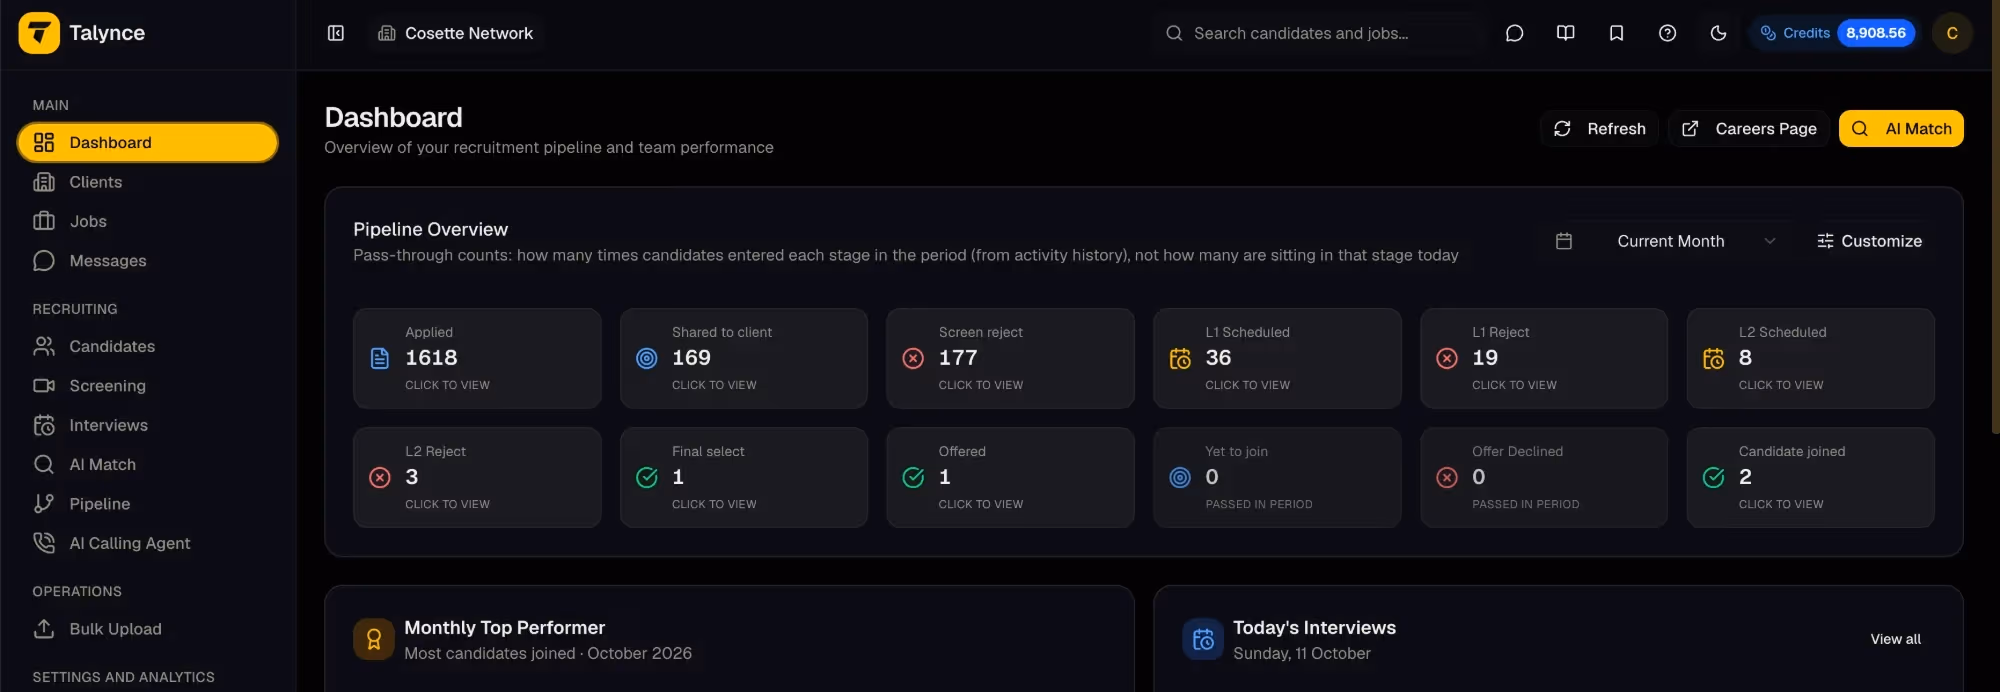Open Bulk Upload in the sidebar
This screenshot has width=2000, height=692.
point(147,629)
